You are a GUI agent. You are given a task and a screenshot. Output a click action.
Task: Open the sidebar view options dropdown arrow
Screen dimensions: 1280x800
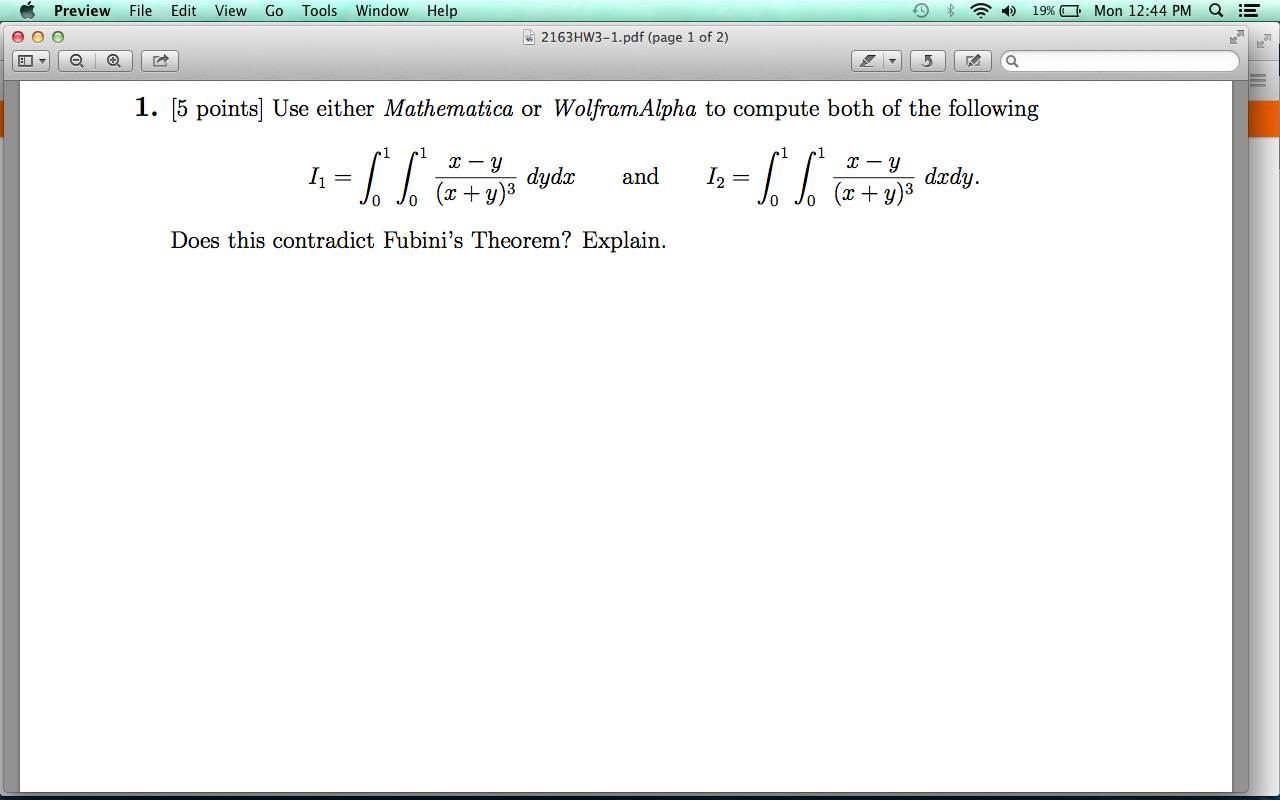(x=42, y=60)
